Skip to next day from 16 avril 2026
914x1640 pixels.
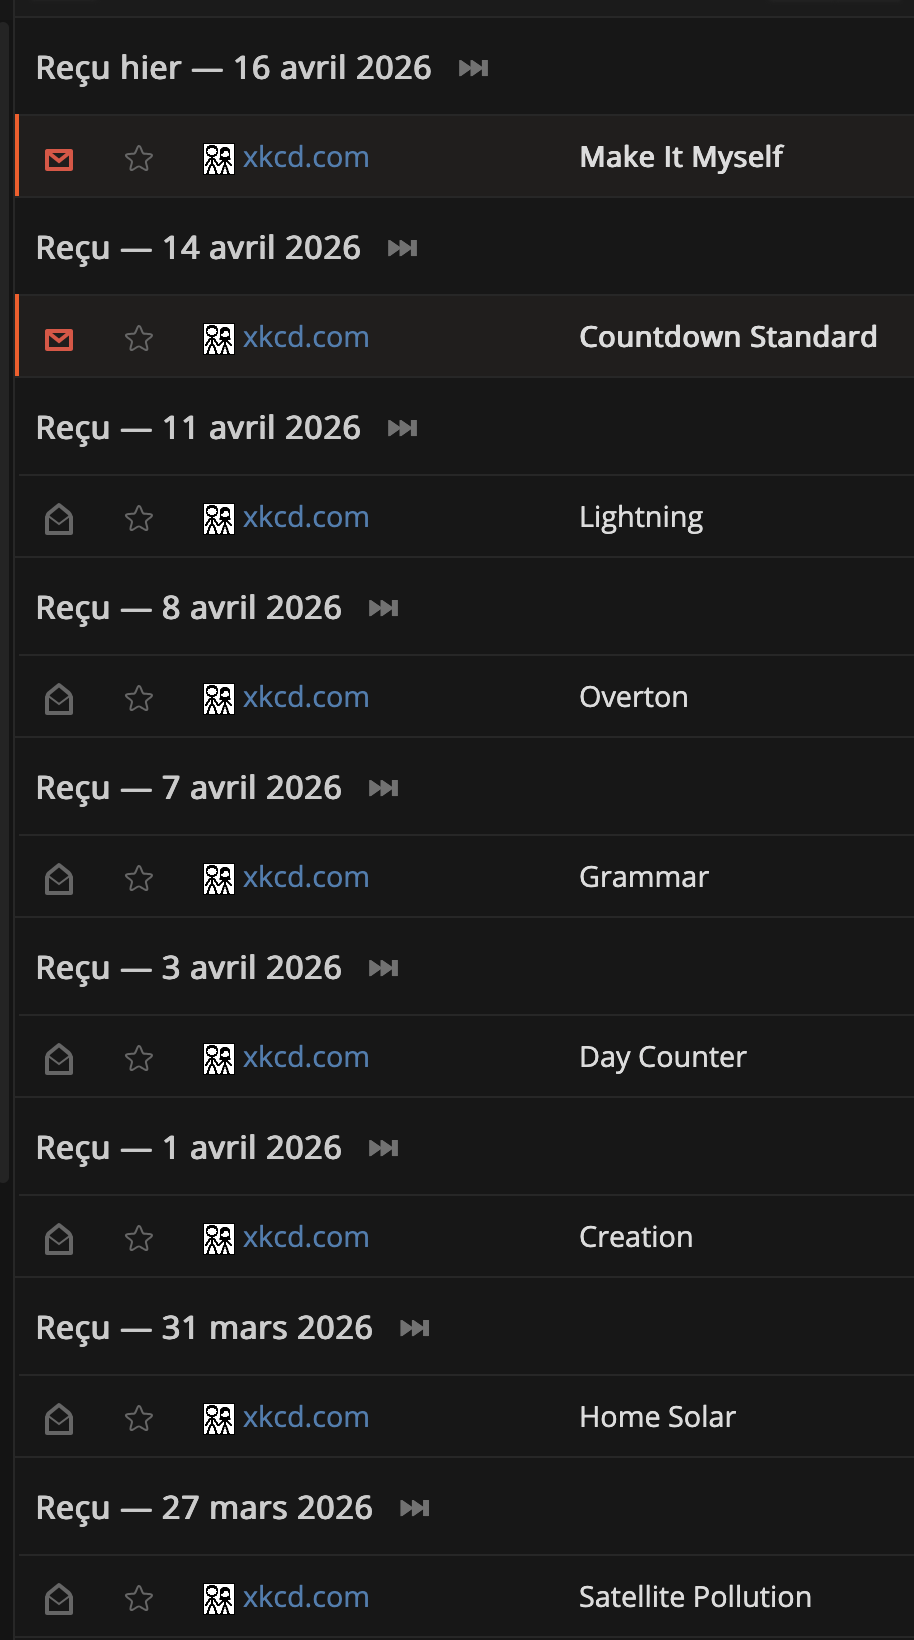[x=473, y=68]
